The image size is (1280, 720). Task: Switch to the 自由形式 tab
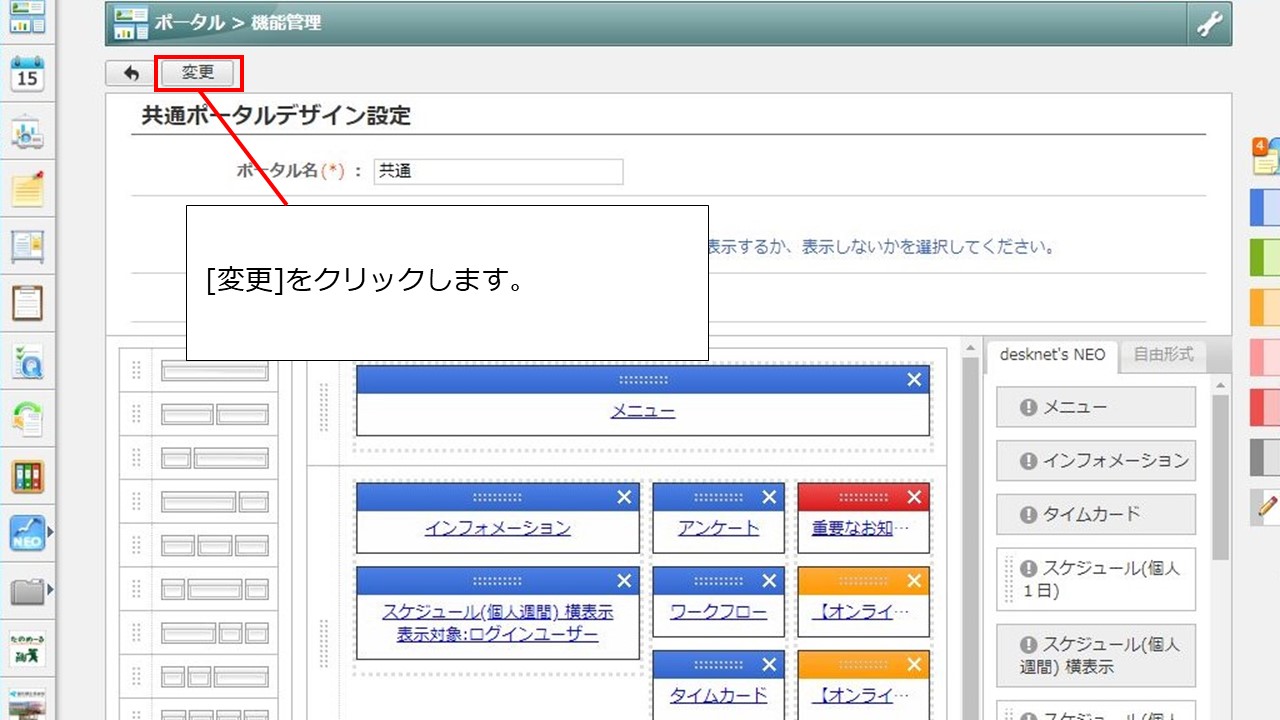(1163, 356)
